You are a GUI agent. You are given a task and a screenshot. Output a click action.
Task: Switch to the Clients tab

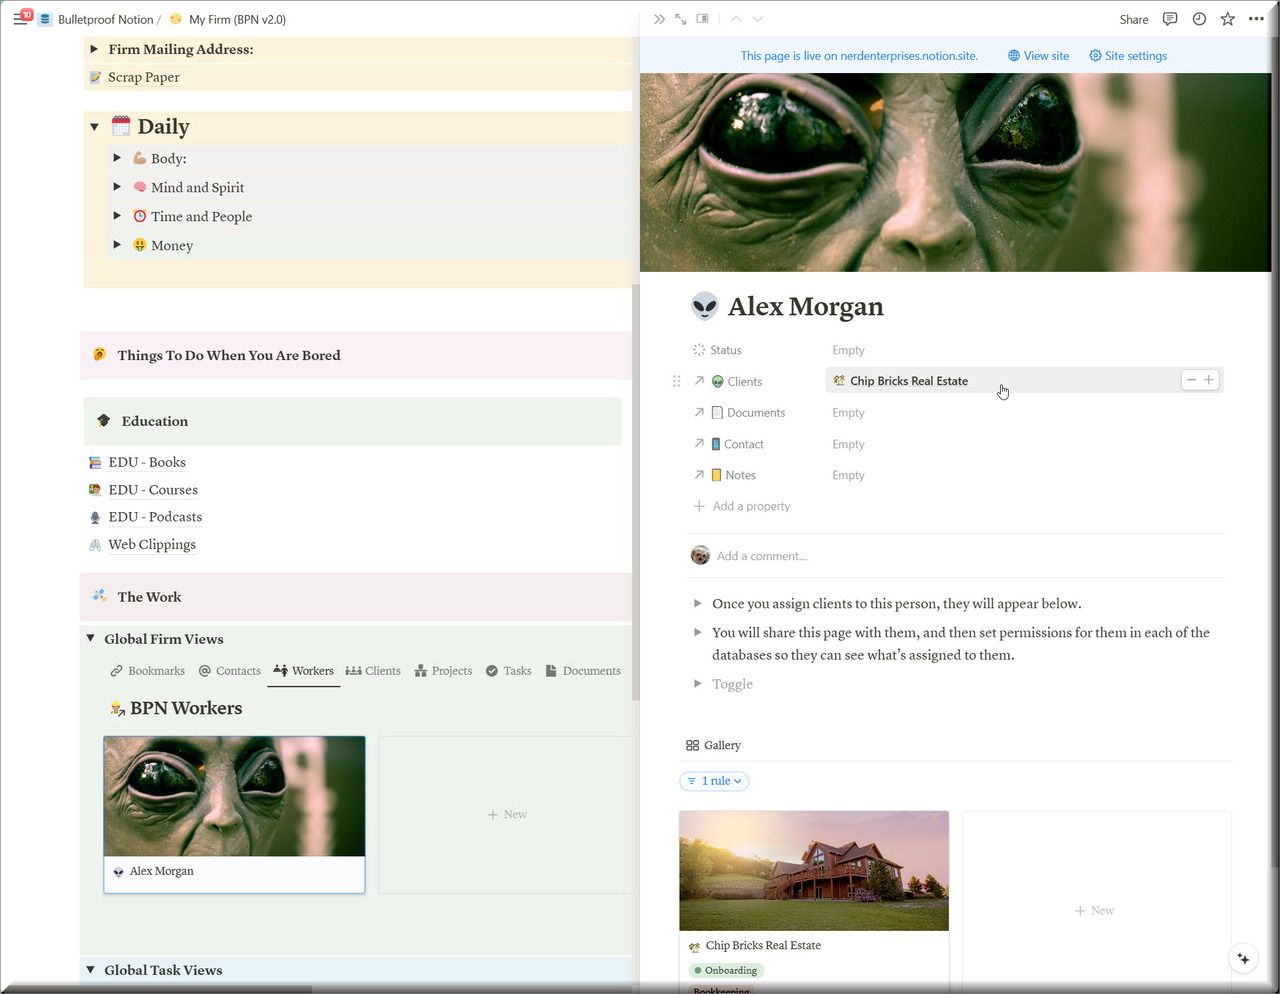coord(373,671)
